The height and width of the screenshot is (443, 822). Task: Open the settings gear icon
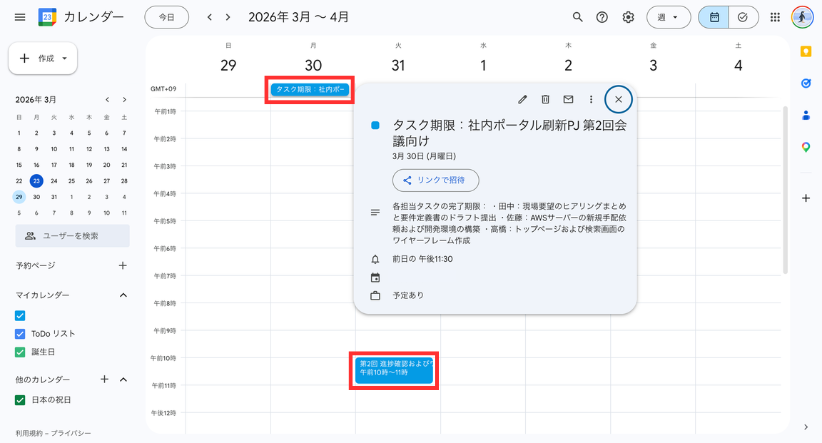click(628, 17)
